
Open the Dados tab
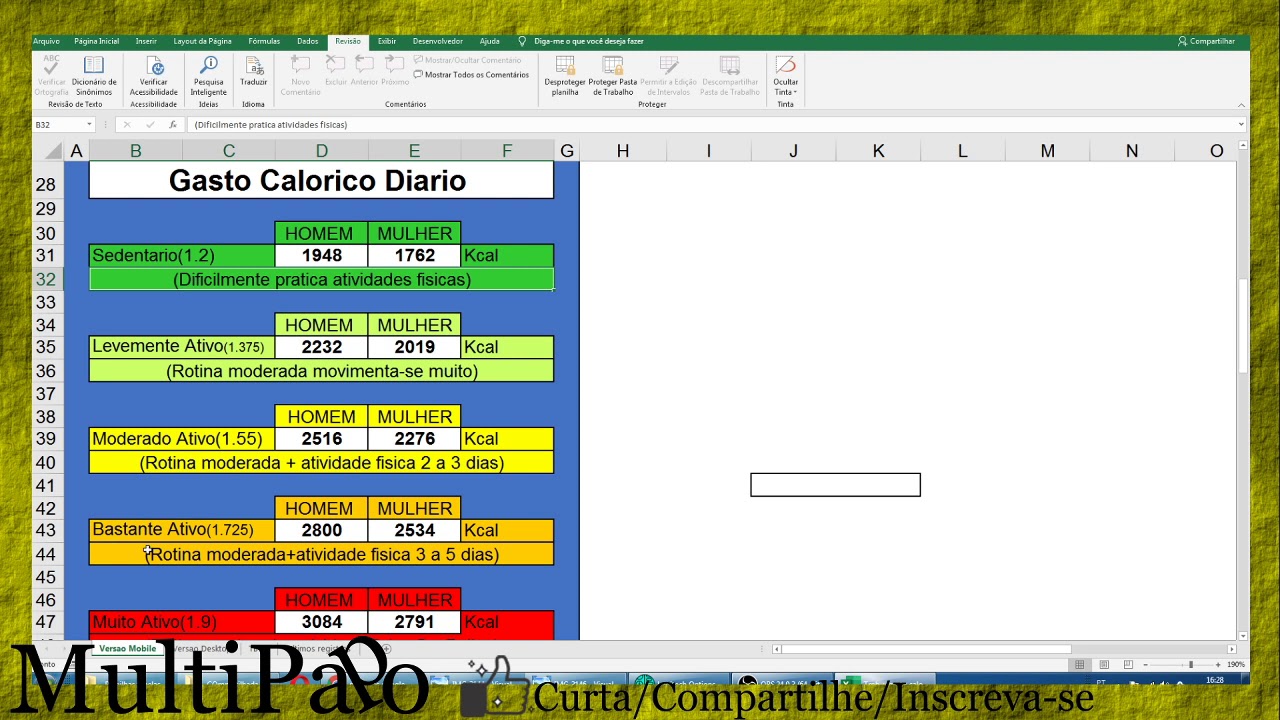point(307,41)
